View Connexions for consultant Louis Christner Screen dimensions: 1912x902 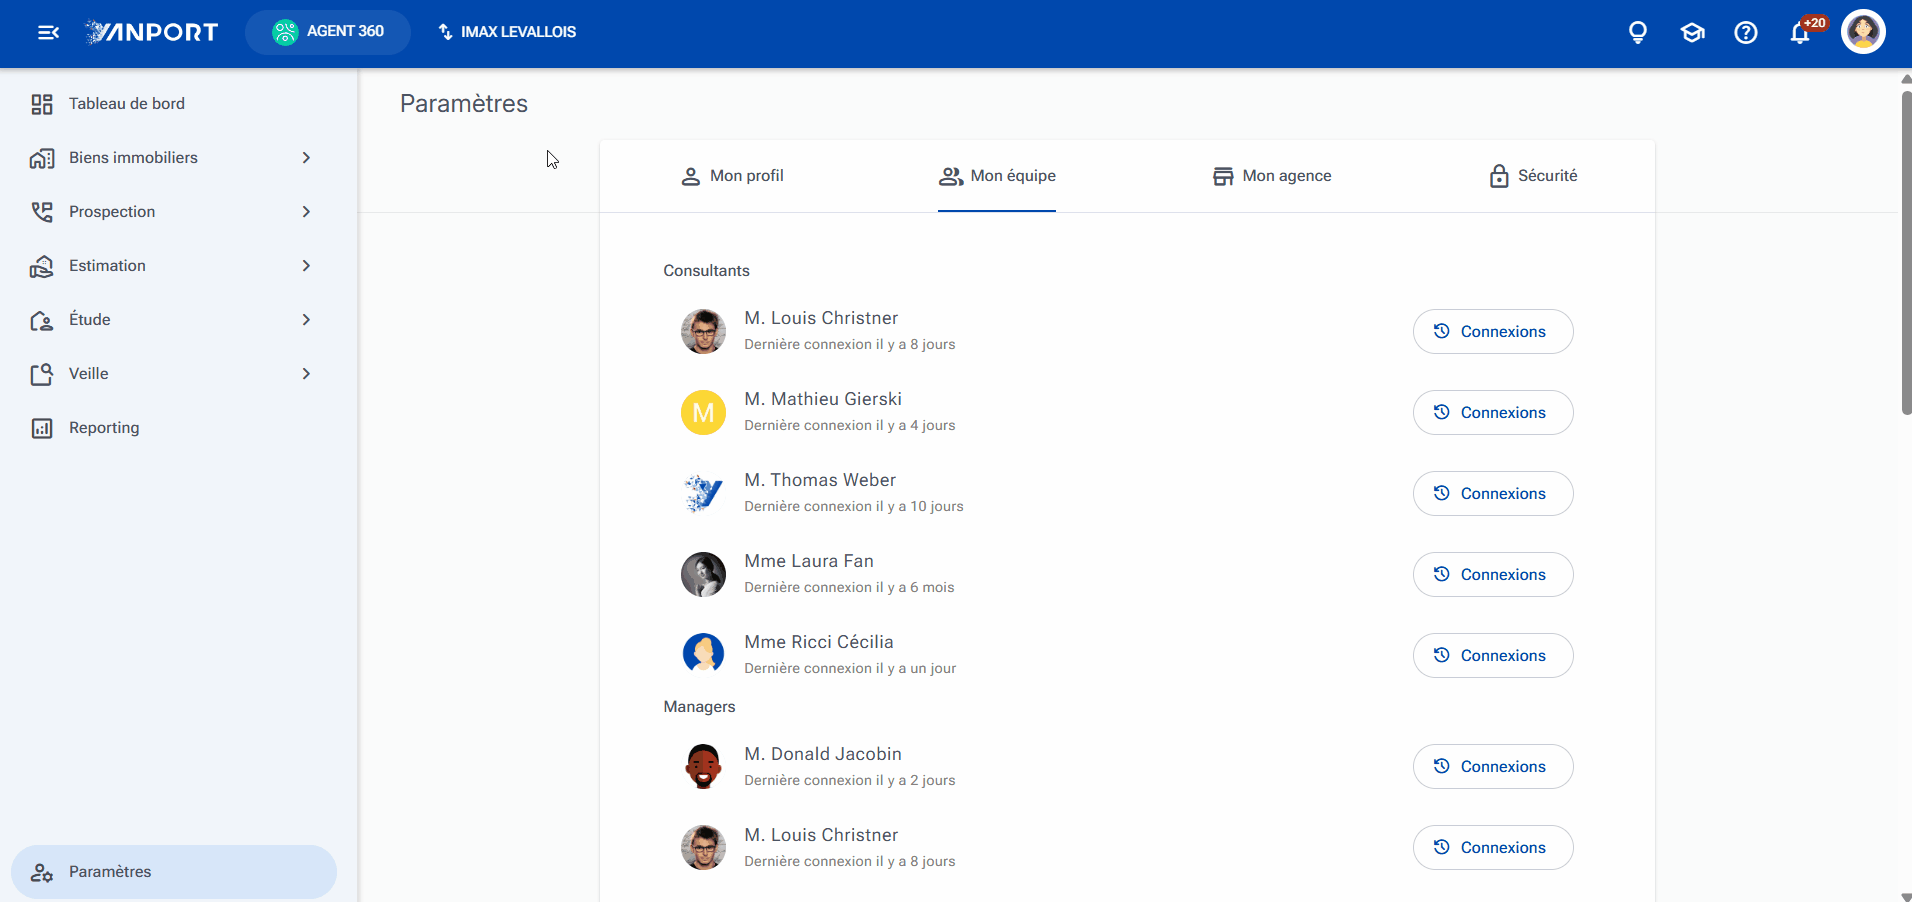1493,332
